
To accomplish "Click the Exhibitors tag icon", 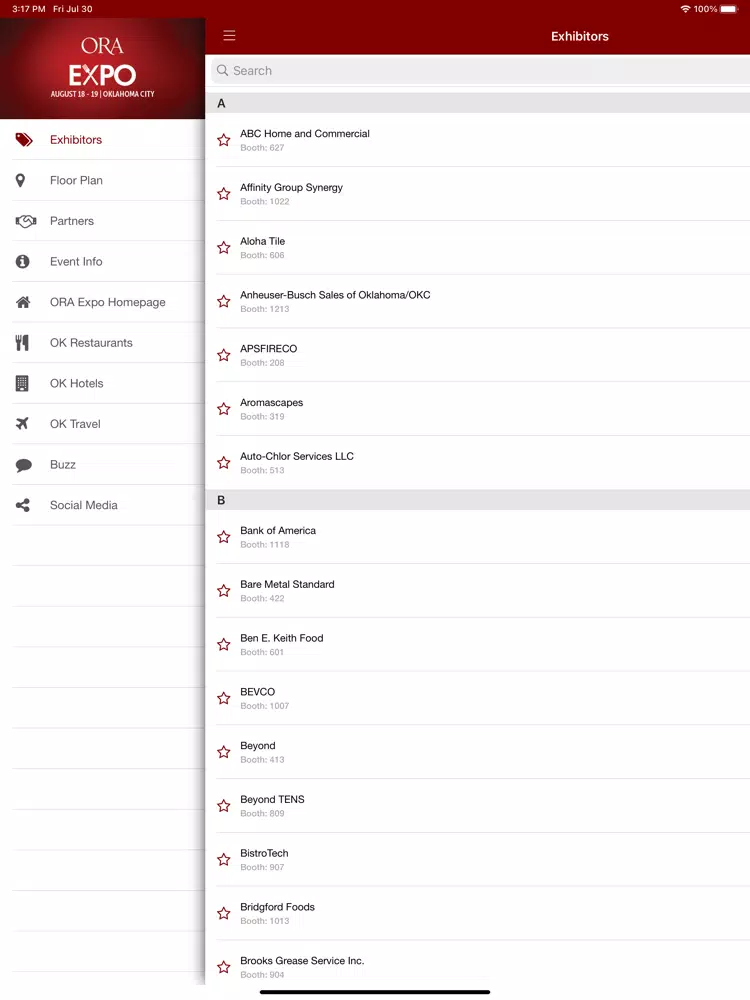I will (24, 140).
